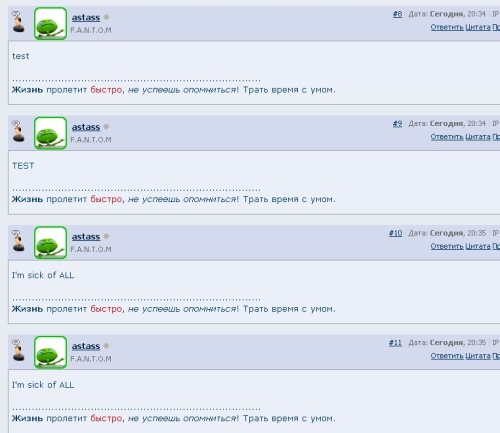The image size is (500, 433).
Task: Click the user status icon in post #10
Action: coord(18,241)
